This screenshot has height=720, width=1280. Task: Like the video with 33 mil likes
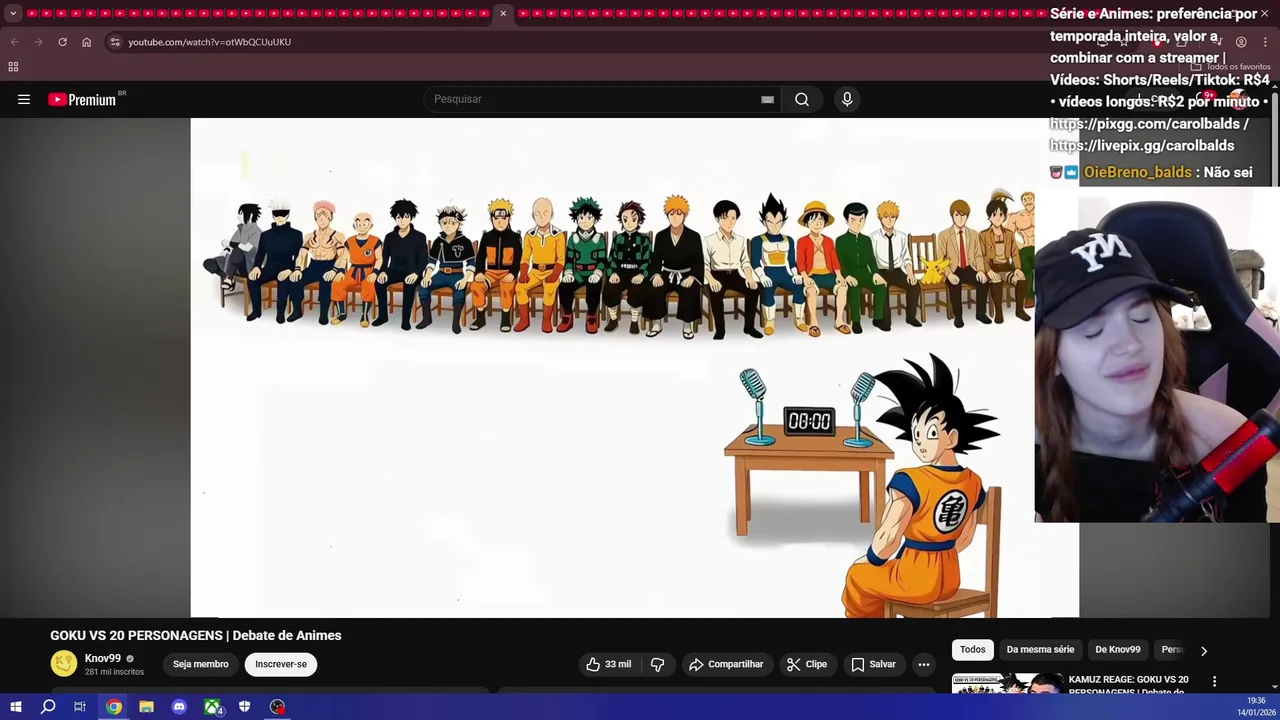click(609, 664)
